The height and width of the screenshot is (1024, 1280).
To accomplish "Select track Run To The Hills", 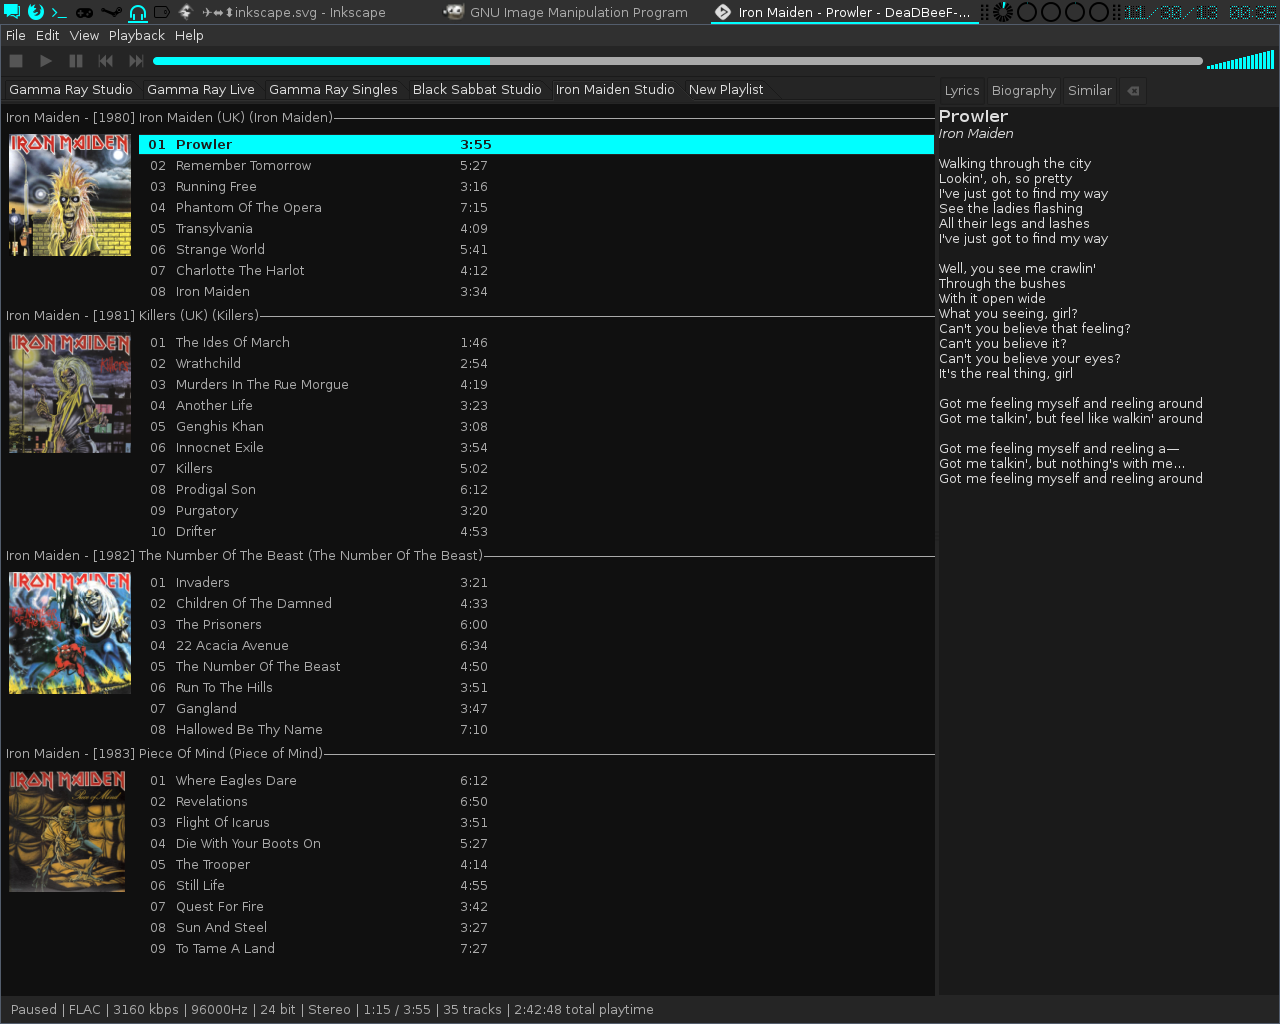I will click(x=536, y=687).
